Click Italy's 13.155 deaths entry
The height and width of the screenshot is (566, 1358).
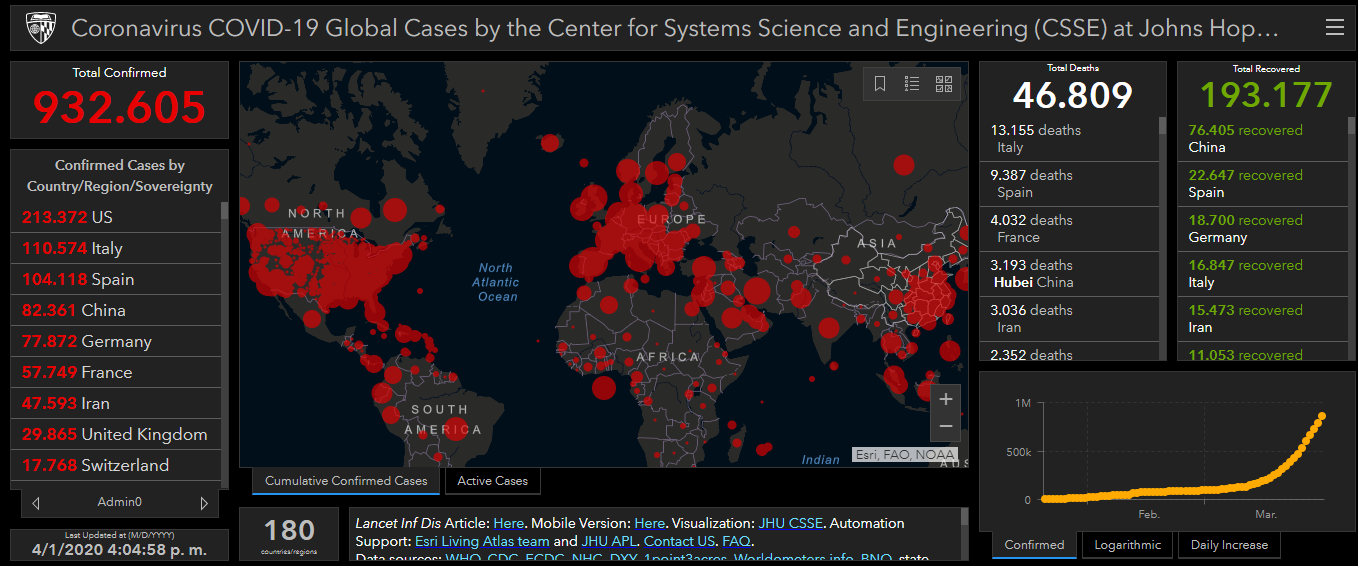1069,139
